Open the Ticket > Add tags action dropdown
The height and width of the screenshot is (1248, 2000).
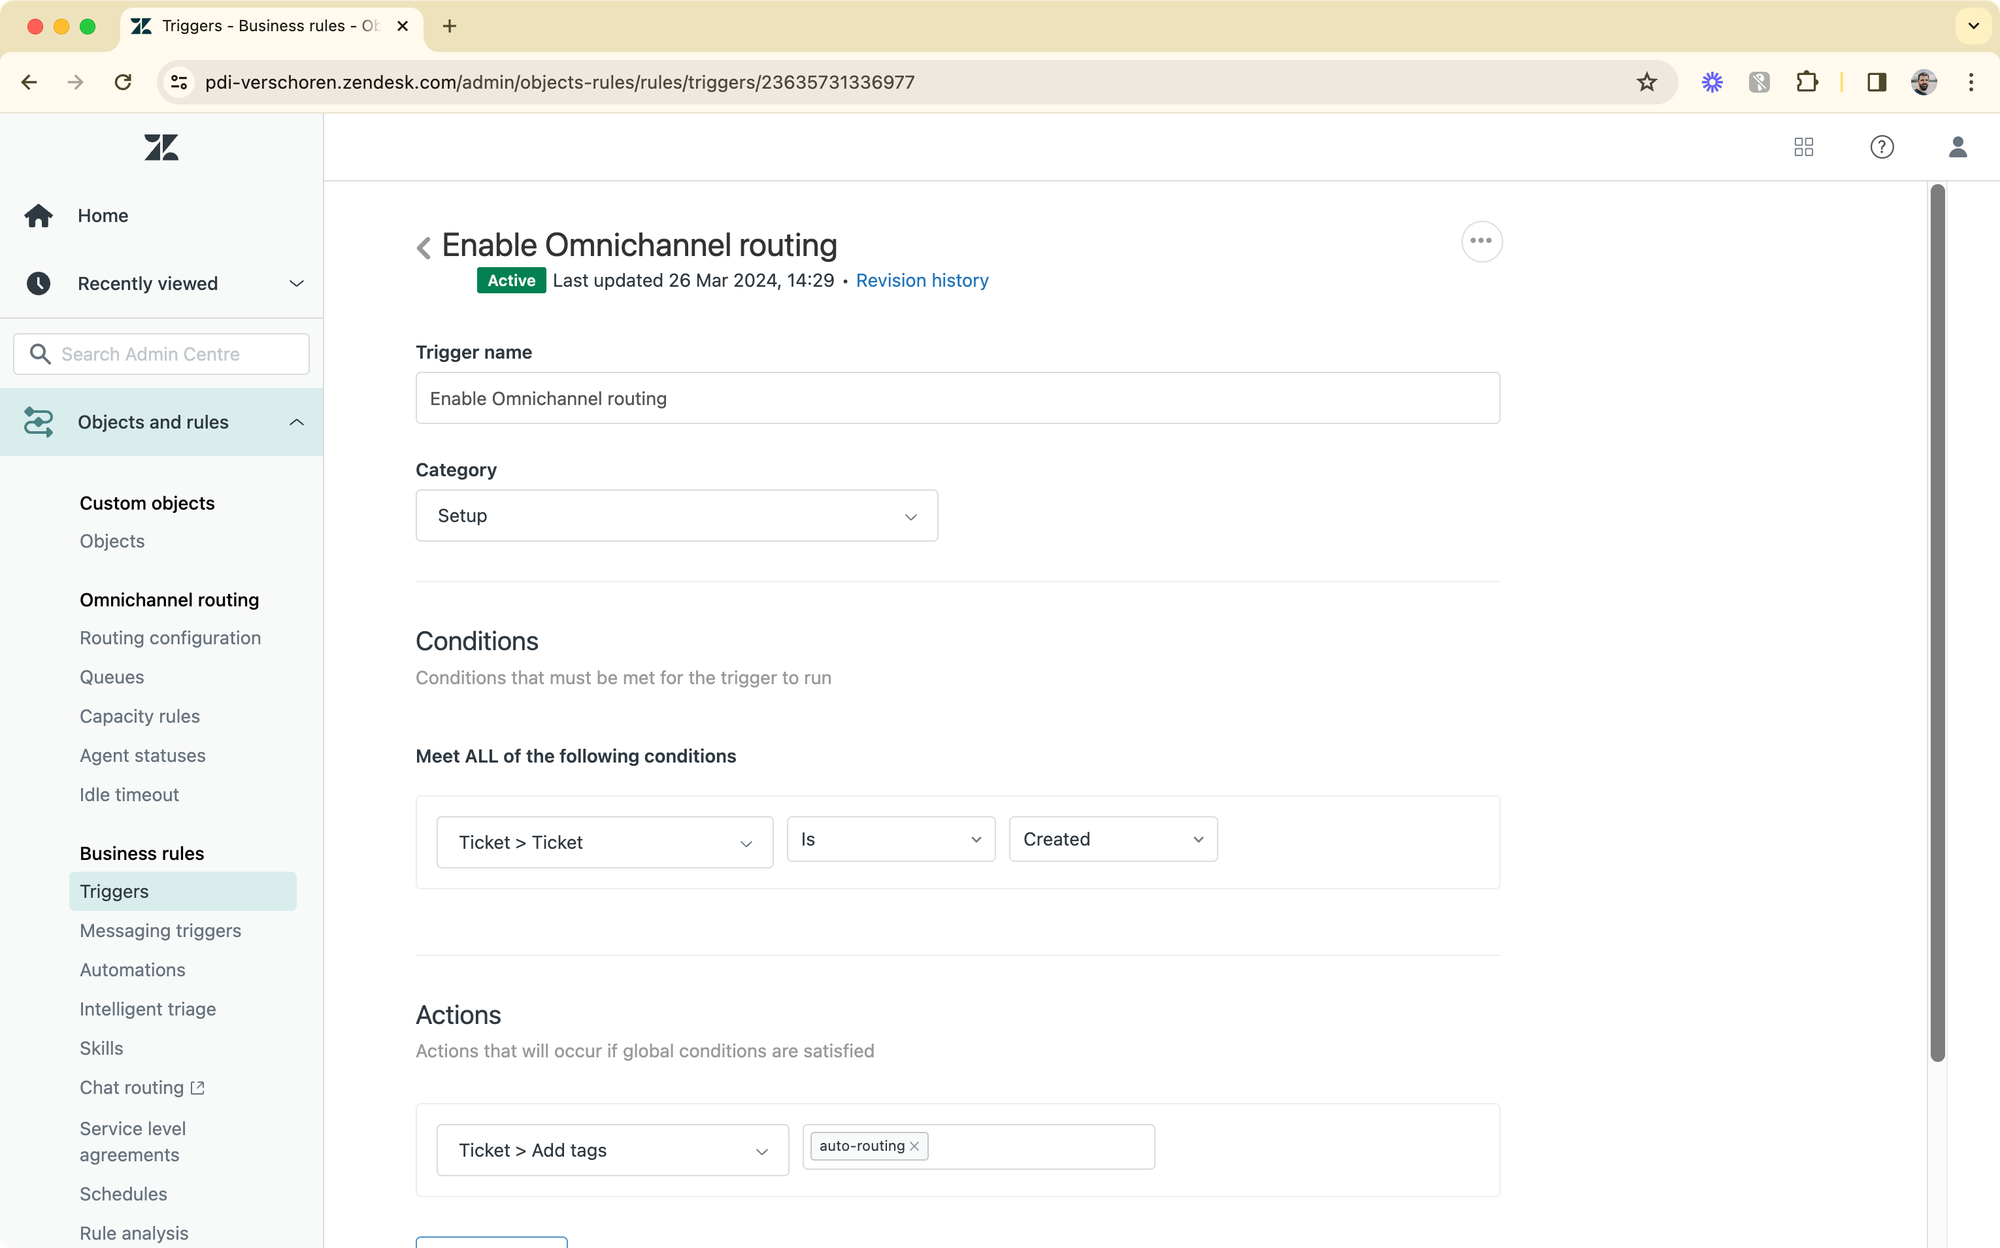[x=612, y=1150]
